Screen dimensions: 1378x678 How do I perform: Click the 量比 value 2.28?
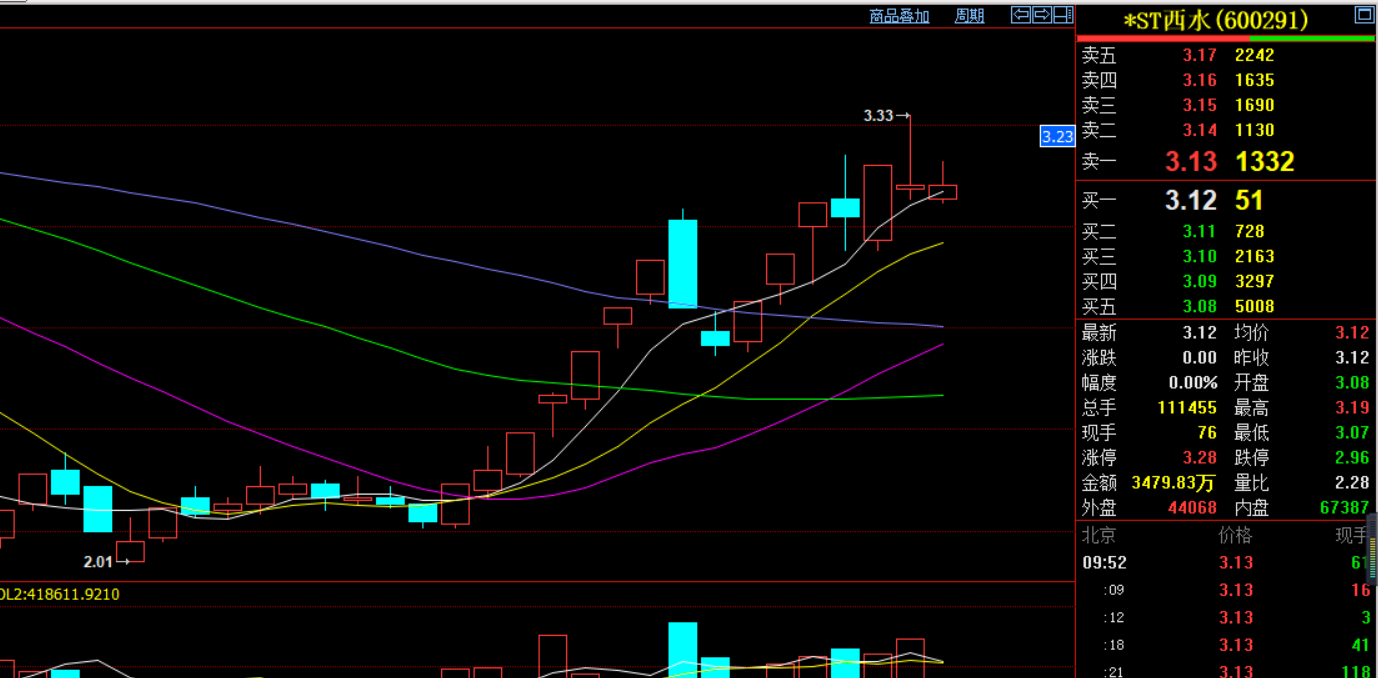(x=1352, y=483)
